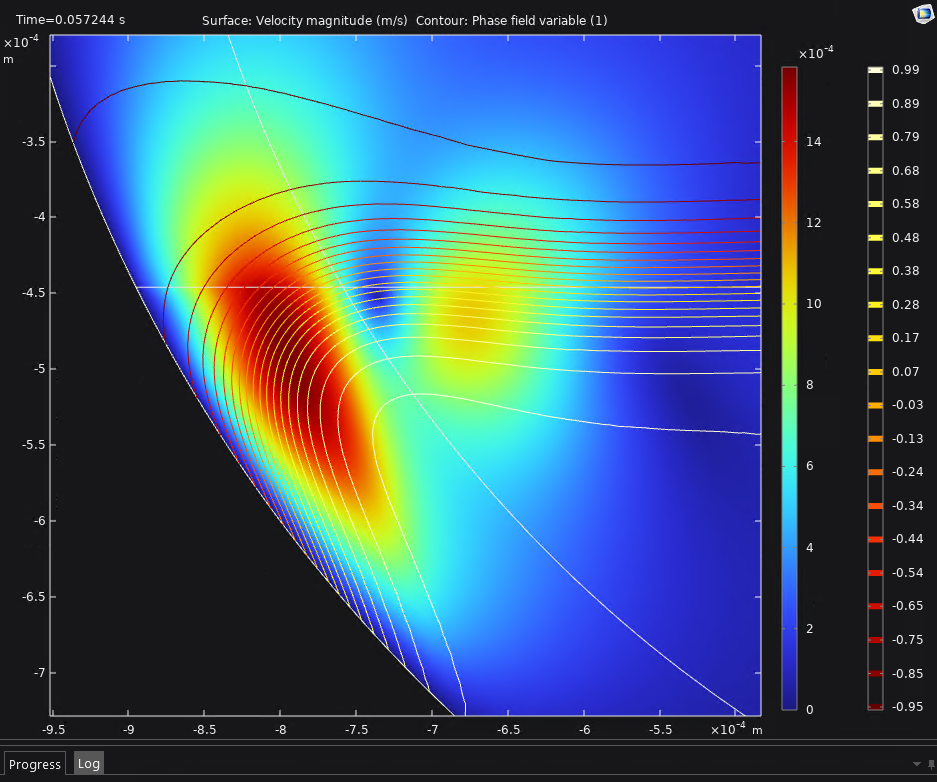Click the pin icon beside the Log panel
The height and width of the screenshot is (782, 937).
coord(930,763)
